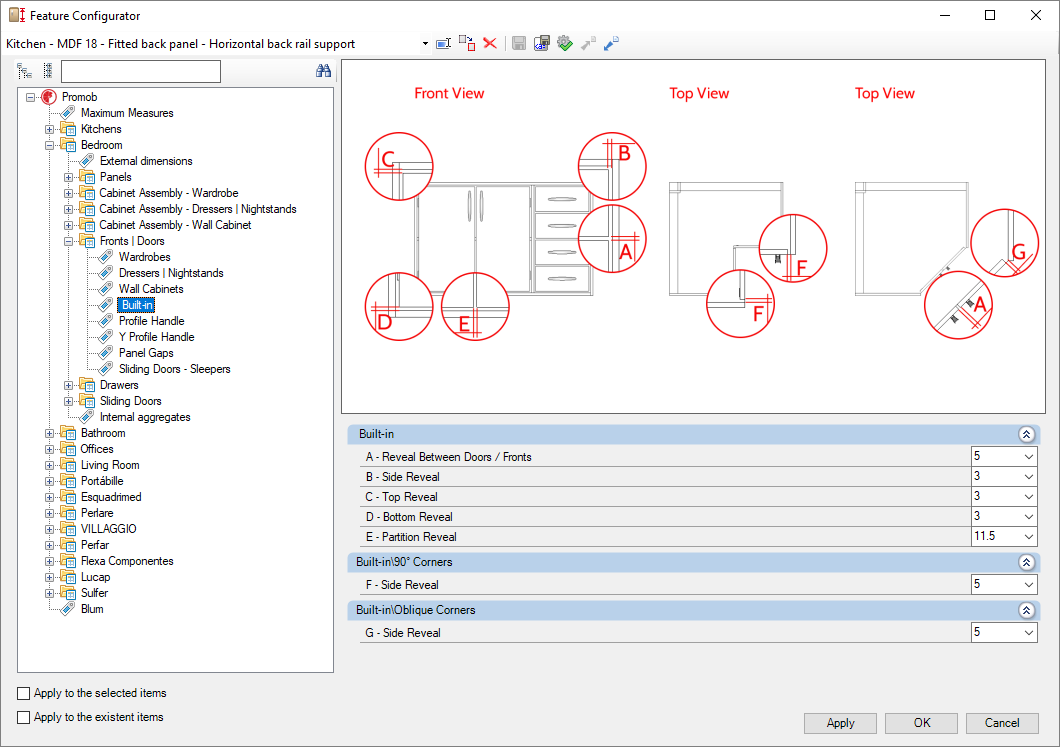
Task: Collapse the Bedroom tree node
Action: [49, 145]
